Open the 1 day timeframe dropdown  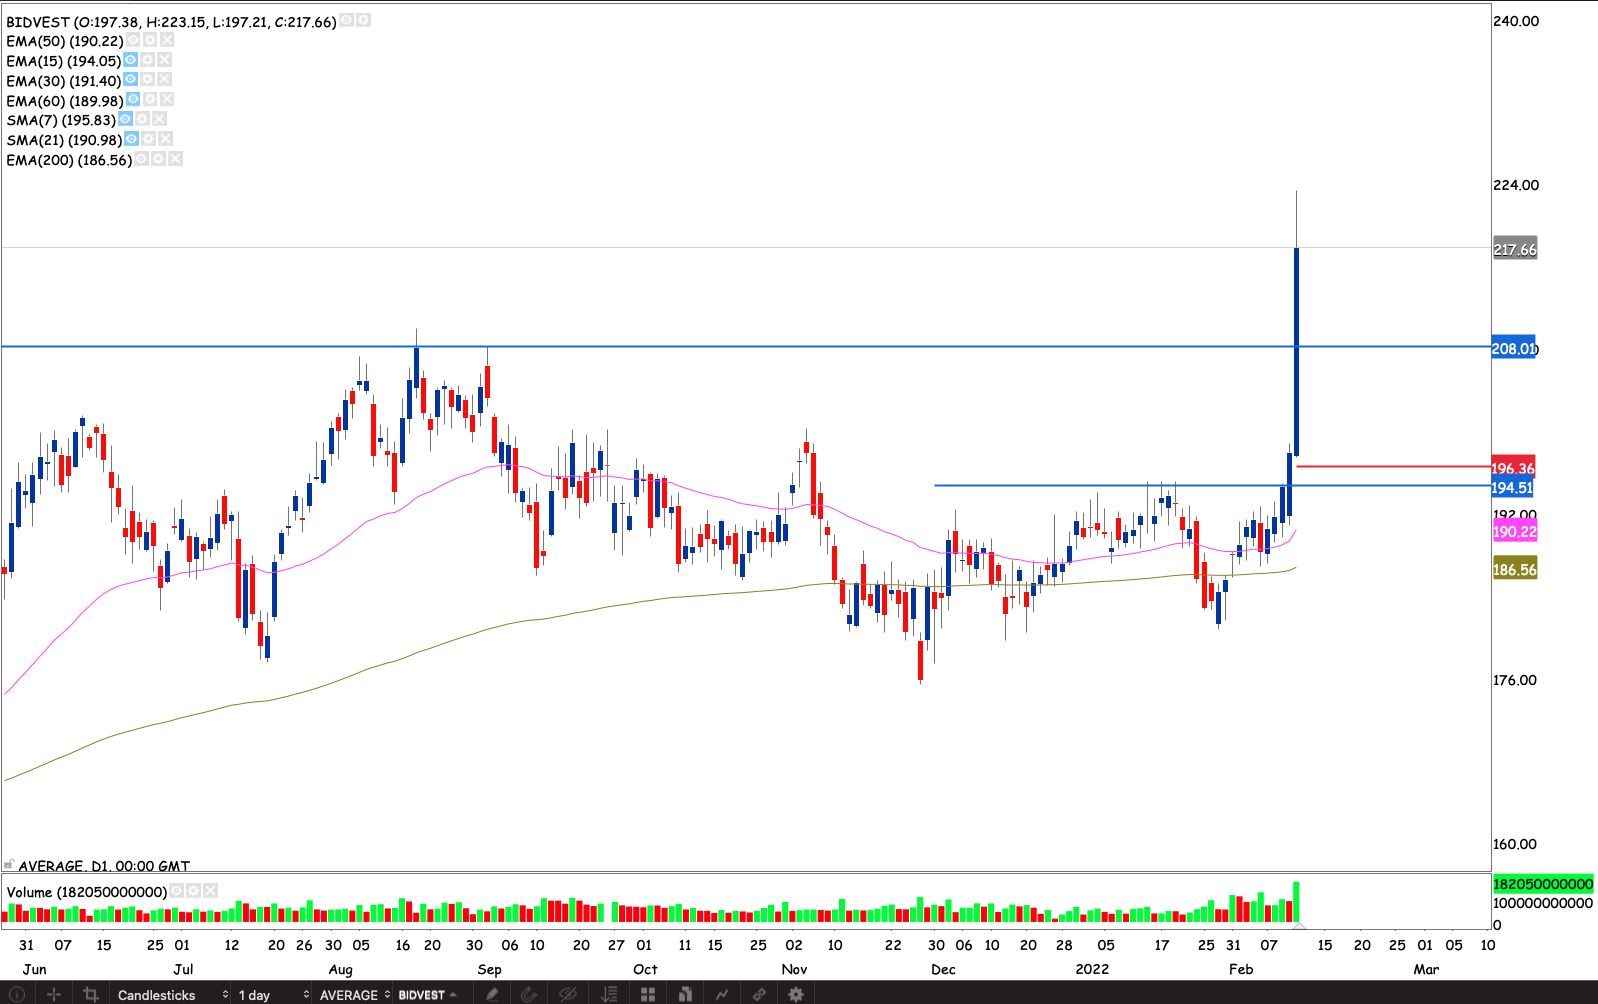coord(272,994)
